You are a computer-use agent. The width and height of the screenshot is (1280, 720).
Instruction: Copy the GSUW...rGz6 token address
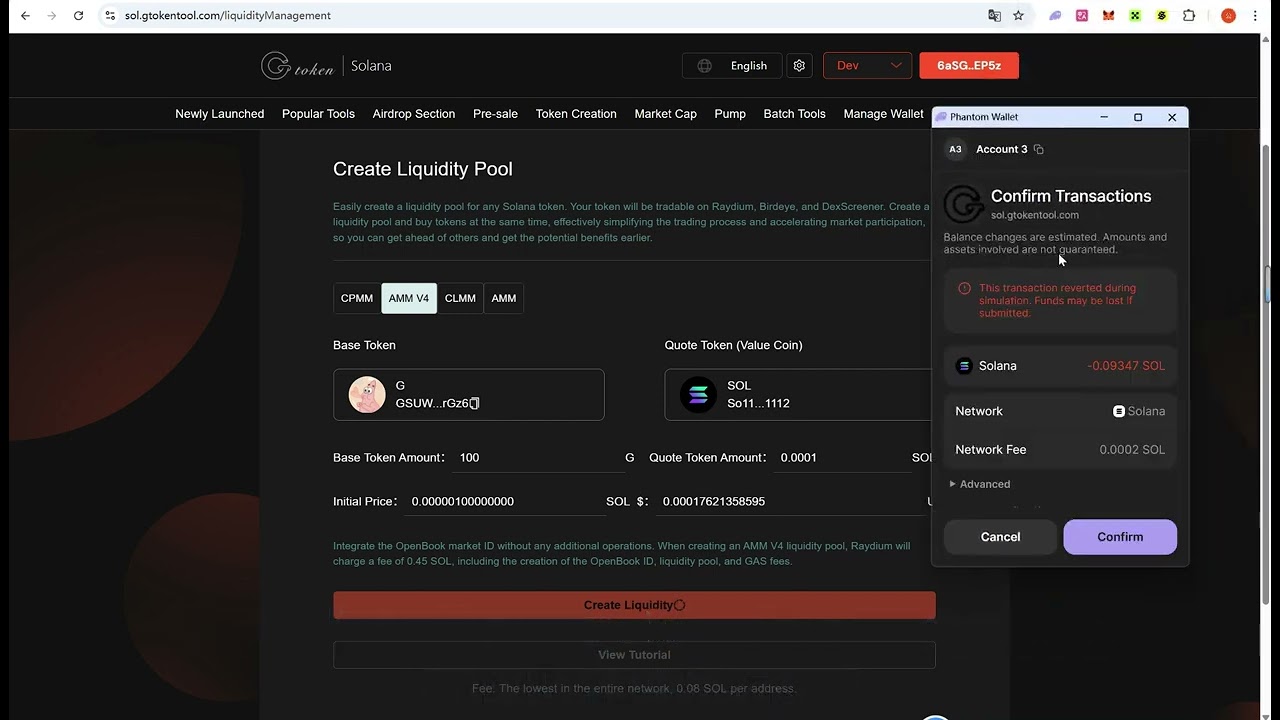(x=475, y=403)
